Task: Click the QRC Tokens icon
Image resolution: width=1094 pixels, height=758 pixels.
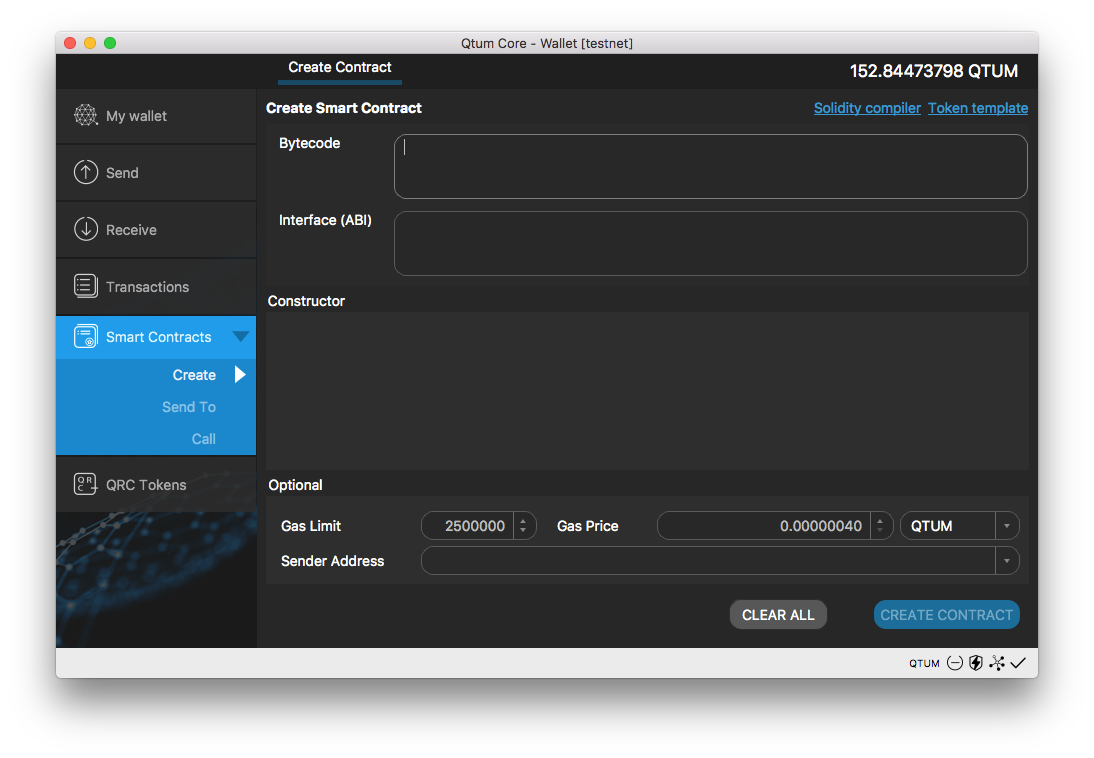Action: click(86, 484)
